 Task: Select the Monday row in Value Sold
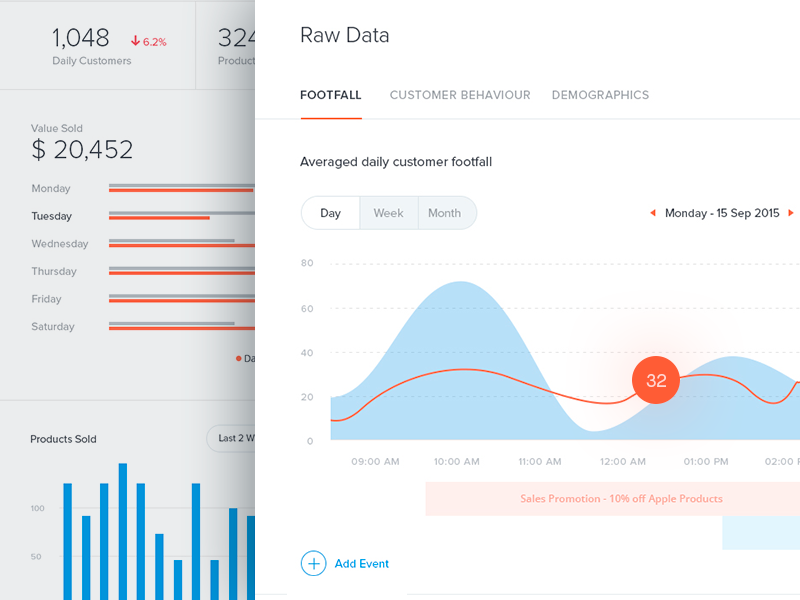click(51, 188)
